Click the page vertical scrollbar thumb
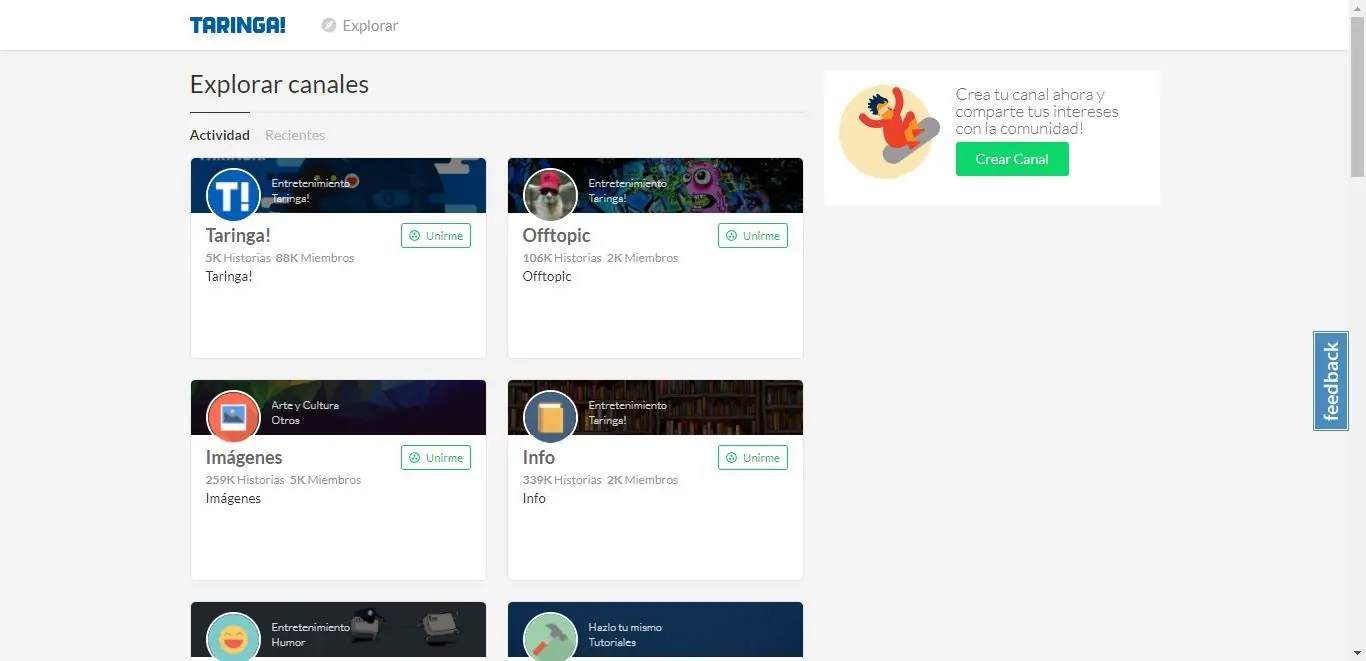1366x661 pixels. [x=1357, y=96]
